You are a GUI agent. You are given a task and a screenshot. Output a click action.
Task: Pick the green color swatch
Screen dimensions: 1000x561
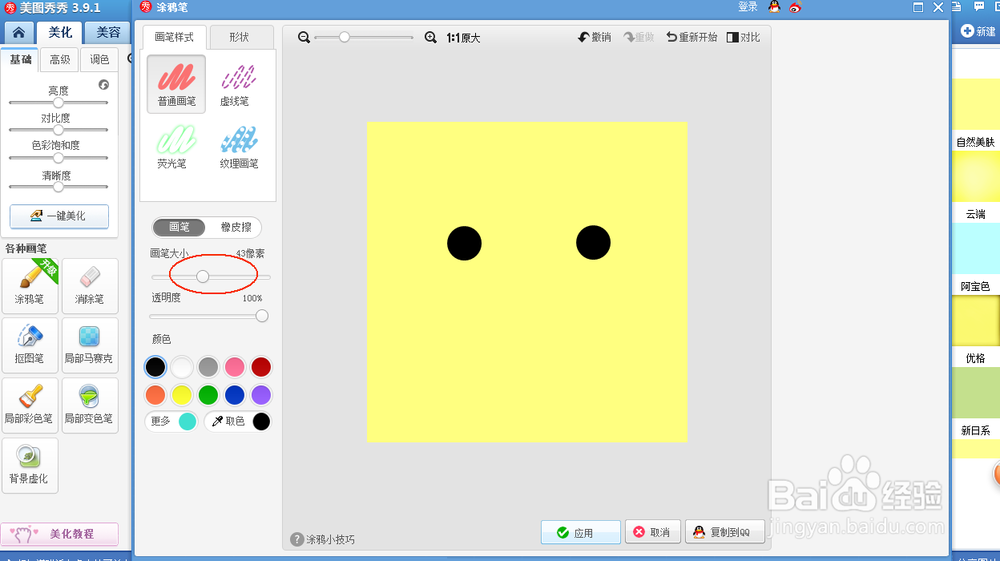coord(208,395)
